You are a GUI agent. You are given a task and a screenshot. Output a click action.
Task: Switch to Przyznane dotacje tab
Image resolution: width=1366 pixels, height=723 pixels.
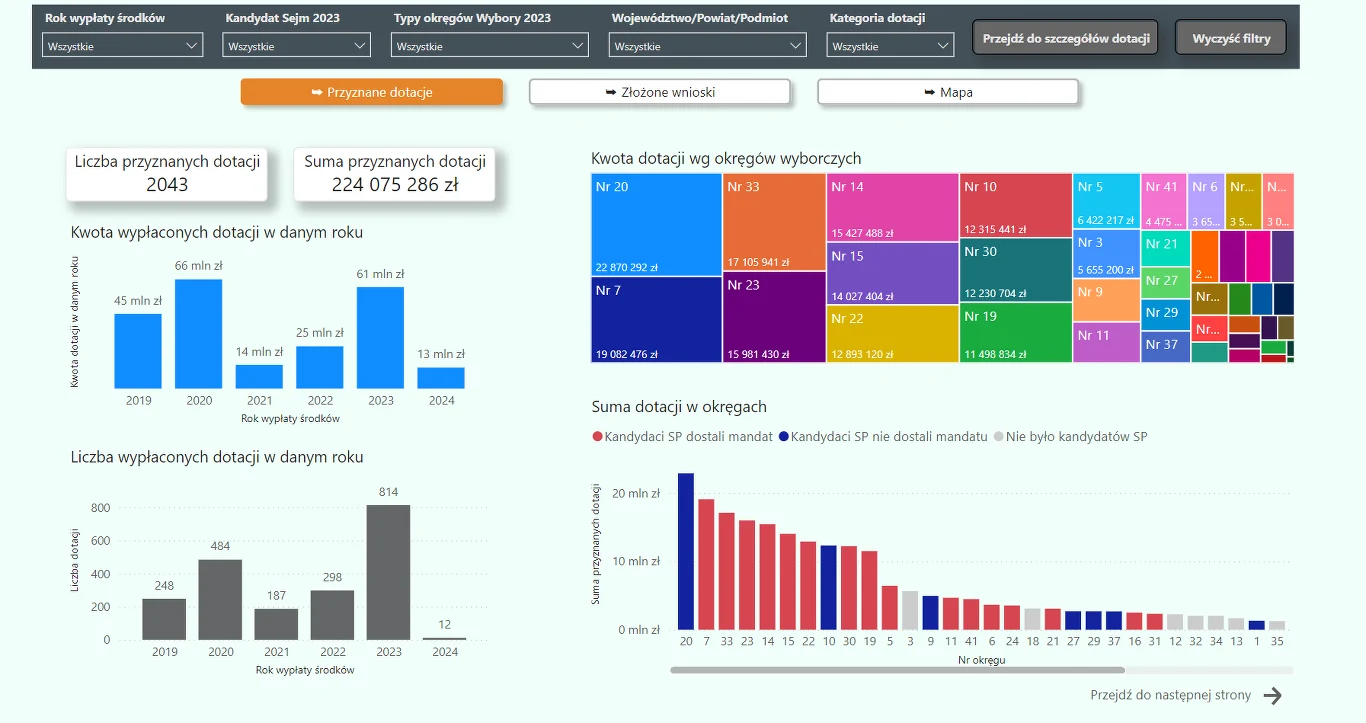click(371, 92)
